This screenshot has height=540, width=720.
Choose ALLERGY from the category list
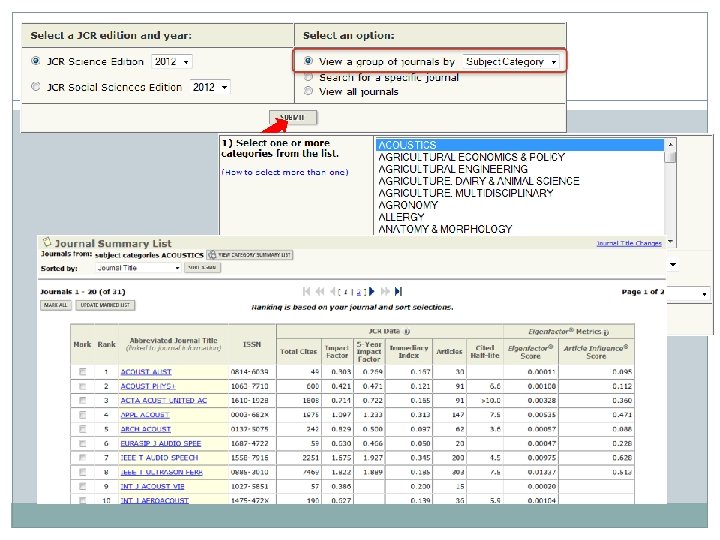402,217
